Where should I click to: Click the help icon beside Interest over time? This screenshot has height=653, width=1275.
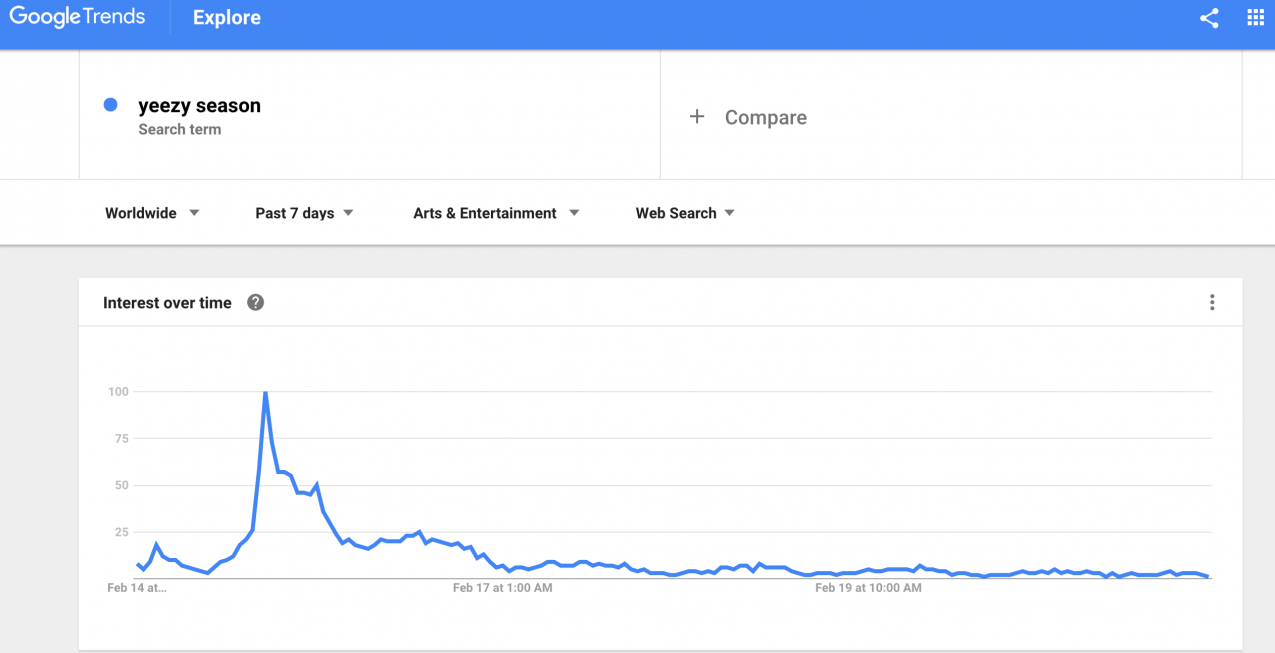coord(255,302)
